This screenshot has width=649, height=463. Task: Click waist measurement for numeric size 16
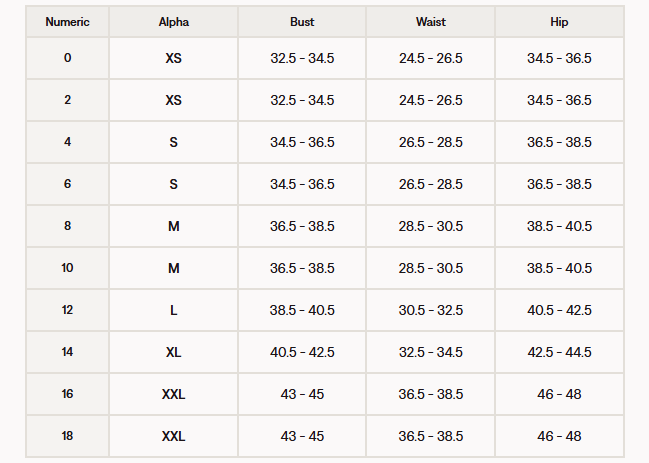tap(430, 394)
